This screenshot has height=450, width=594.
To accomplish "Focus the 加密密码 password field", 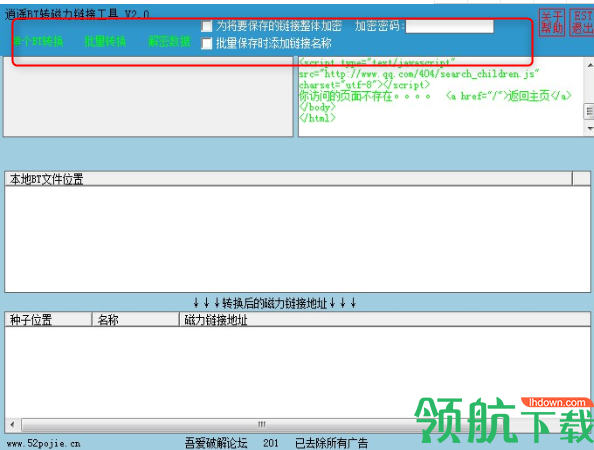I will (449, 27).
